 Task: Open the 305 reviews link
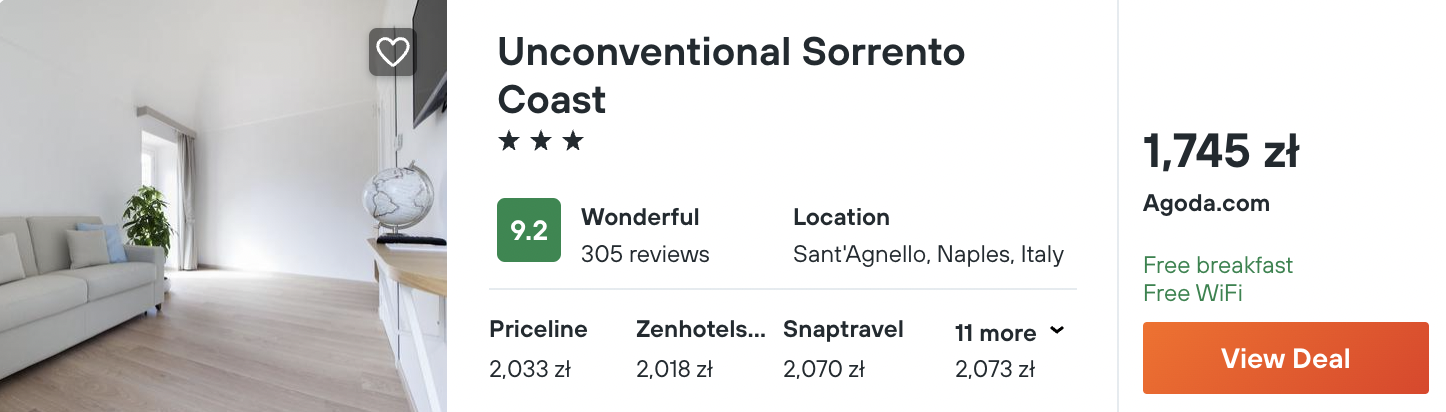645,254
